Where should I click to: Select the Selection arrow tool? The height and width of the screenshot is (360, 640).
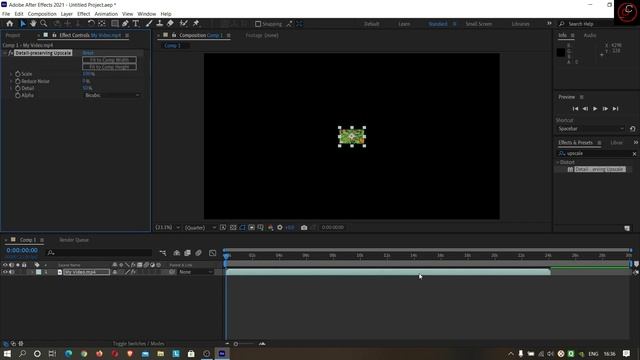click(23, 24)
